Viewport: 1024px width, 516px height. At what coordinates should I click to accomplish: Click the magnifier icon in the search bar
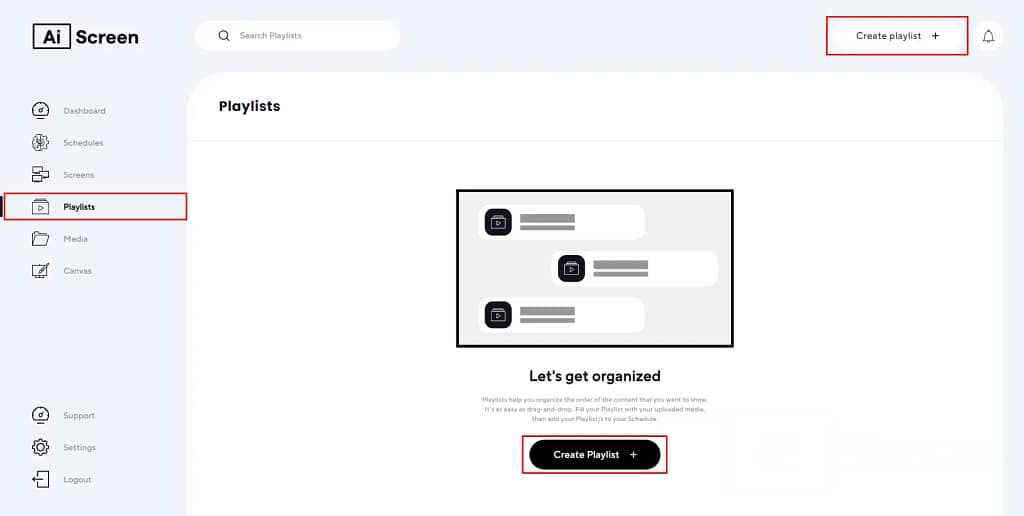[x=224, y=36]
